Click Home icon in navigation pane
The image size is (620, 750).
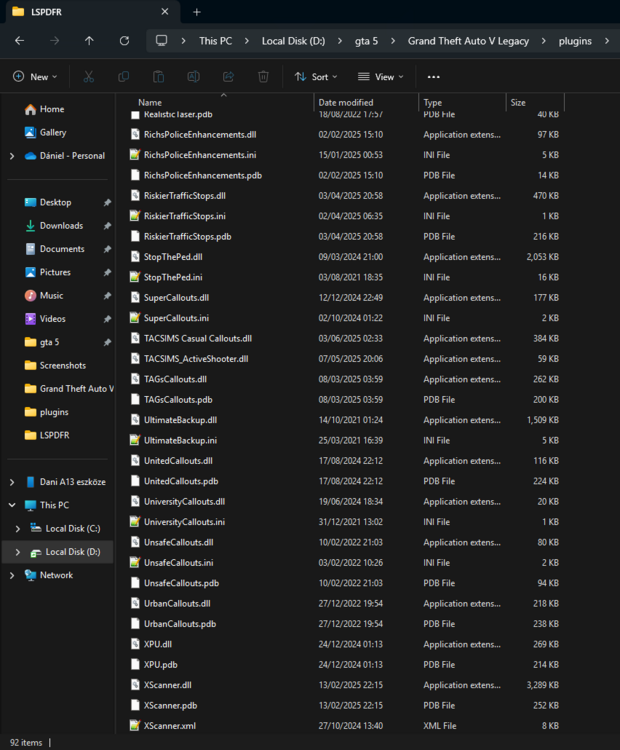pos(30,110)
